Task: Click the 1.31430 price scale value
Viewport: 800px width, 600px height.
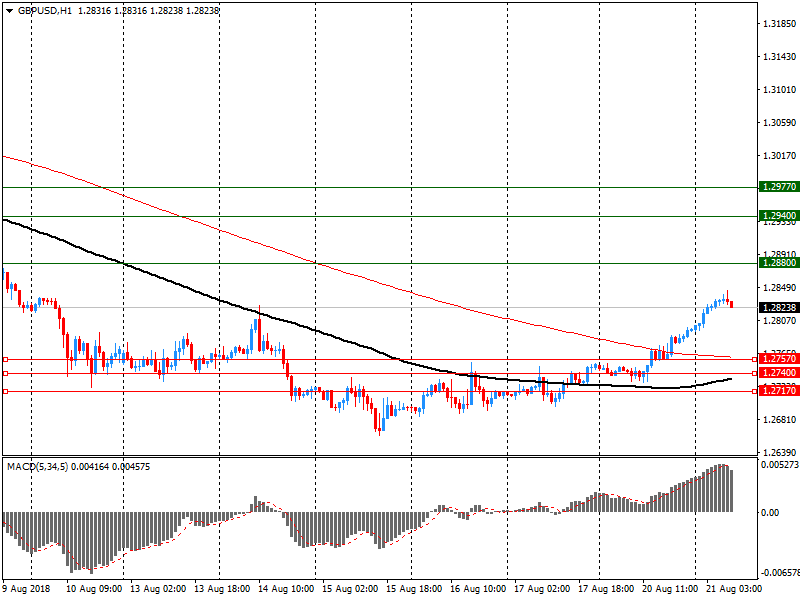Action: [x=779, y=57]
